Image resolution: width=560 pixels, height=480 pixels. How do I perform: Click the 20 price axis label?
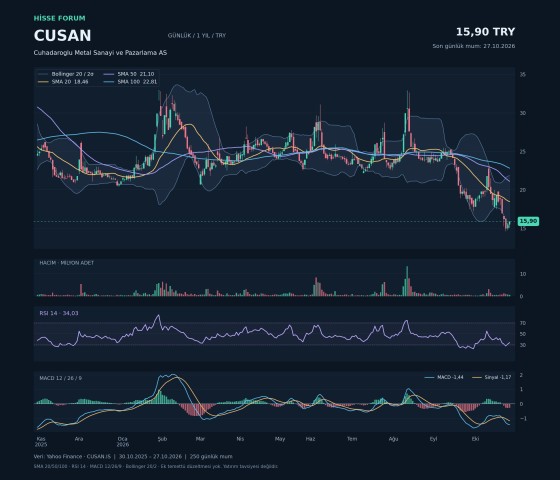(x=522, y=190)
